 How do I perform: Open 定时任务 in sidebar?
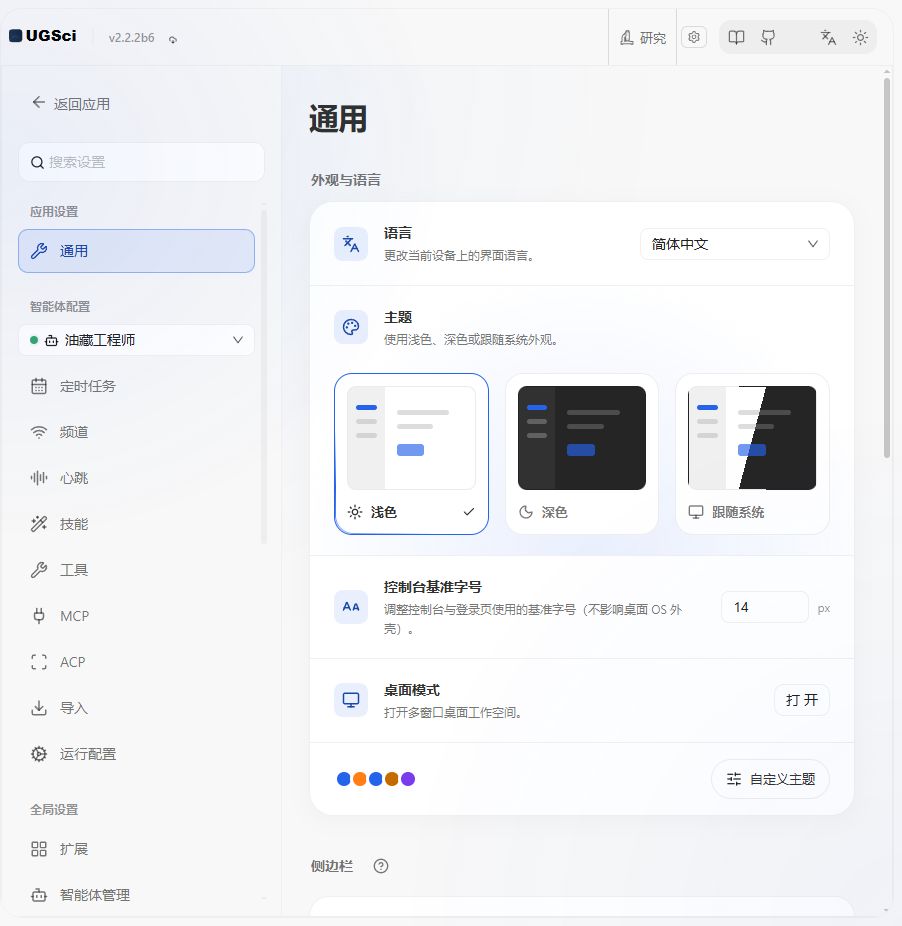(136, 386)
